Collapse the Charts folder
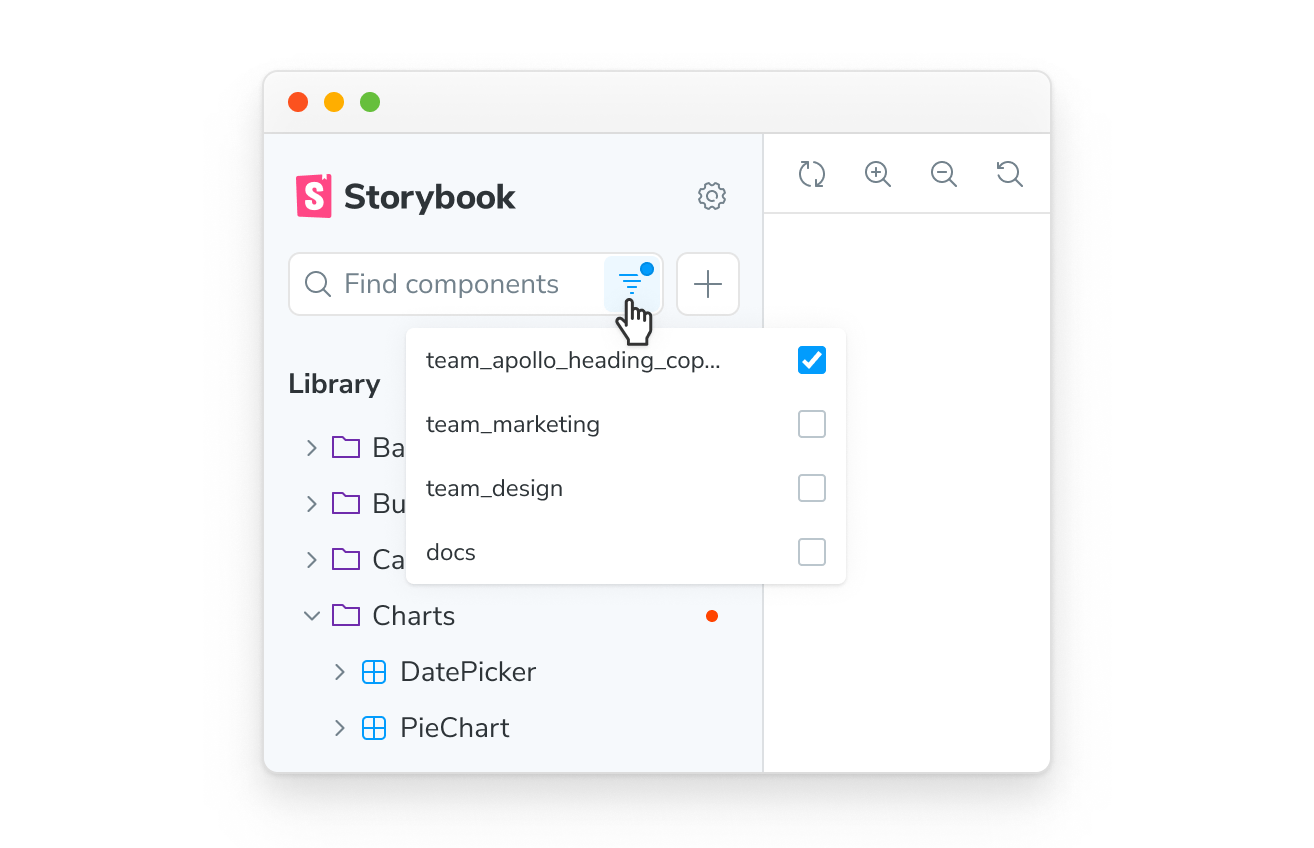The height and width of the screenshot is (848, 1314). 312,616
